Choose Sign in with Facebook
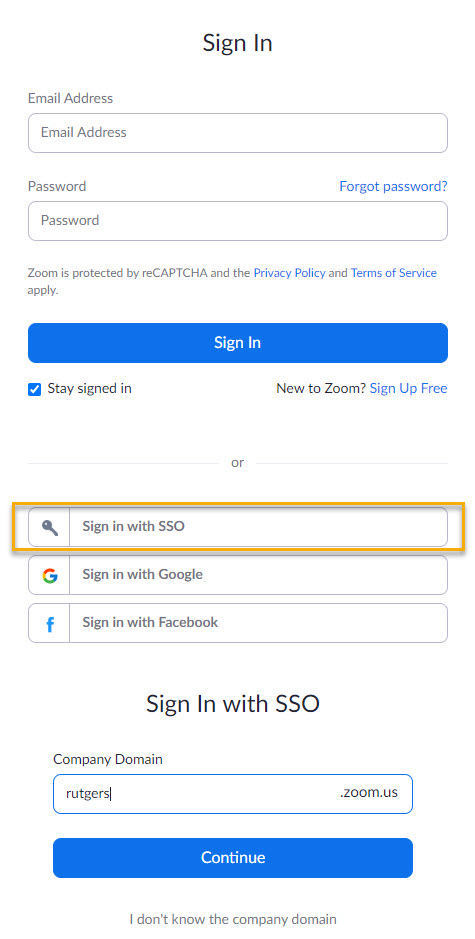Image resolution: width=475 pixels, height=939 pixels. click(x=238, y=623)
